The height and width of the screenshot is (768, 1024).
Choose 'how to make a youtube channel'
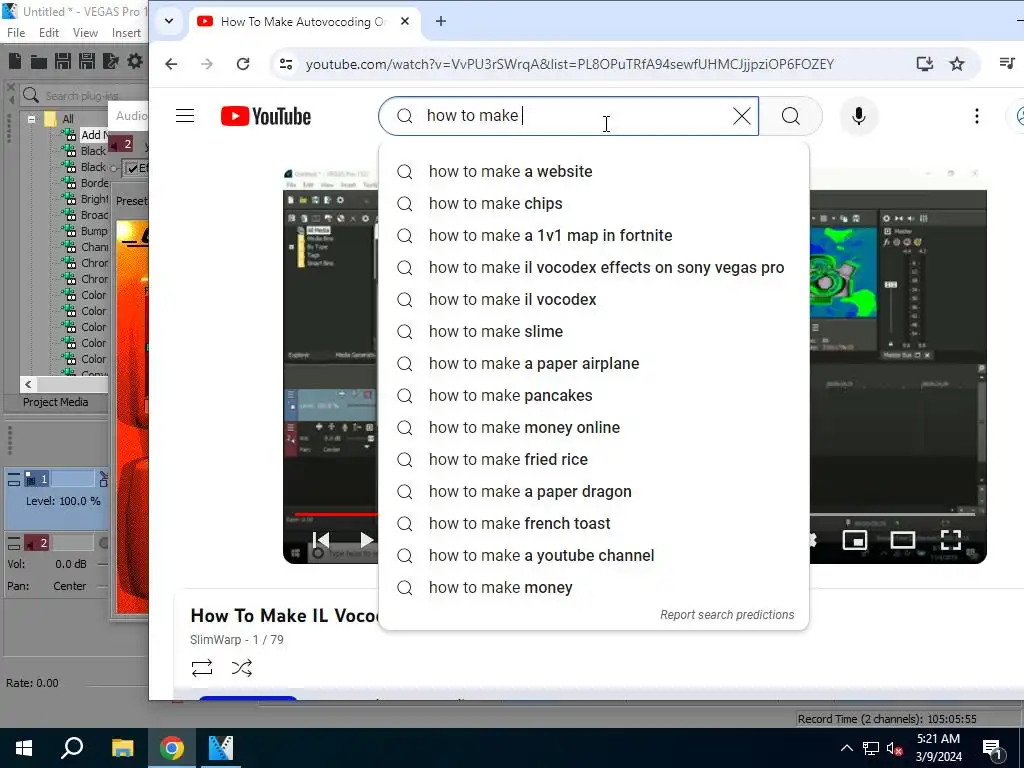tap(594, 555)
